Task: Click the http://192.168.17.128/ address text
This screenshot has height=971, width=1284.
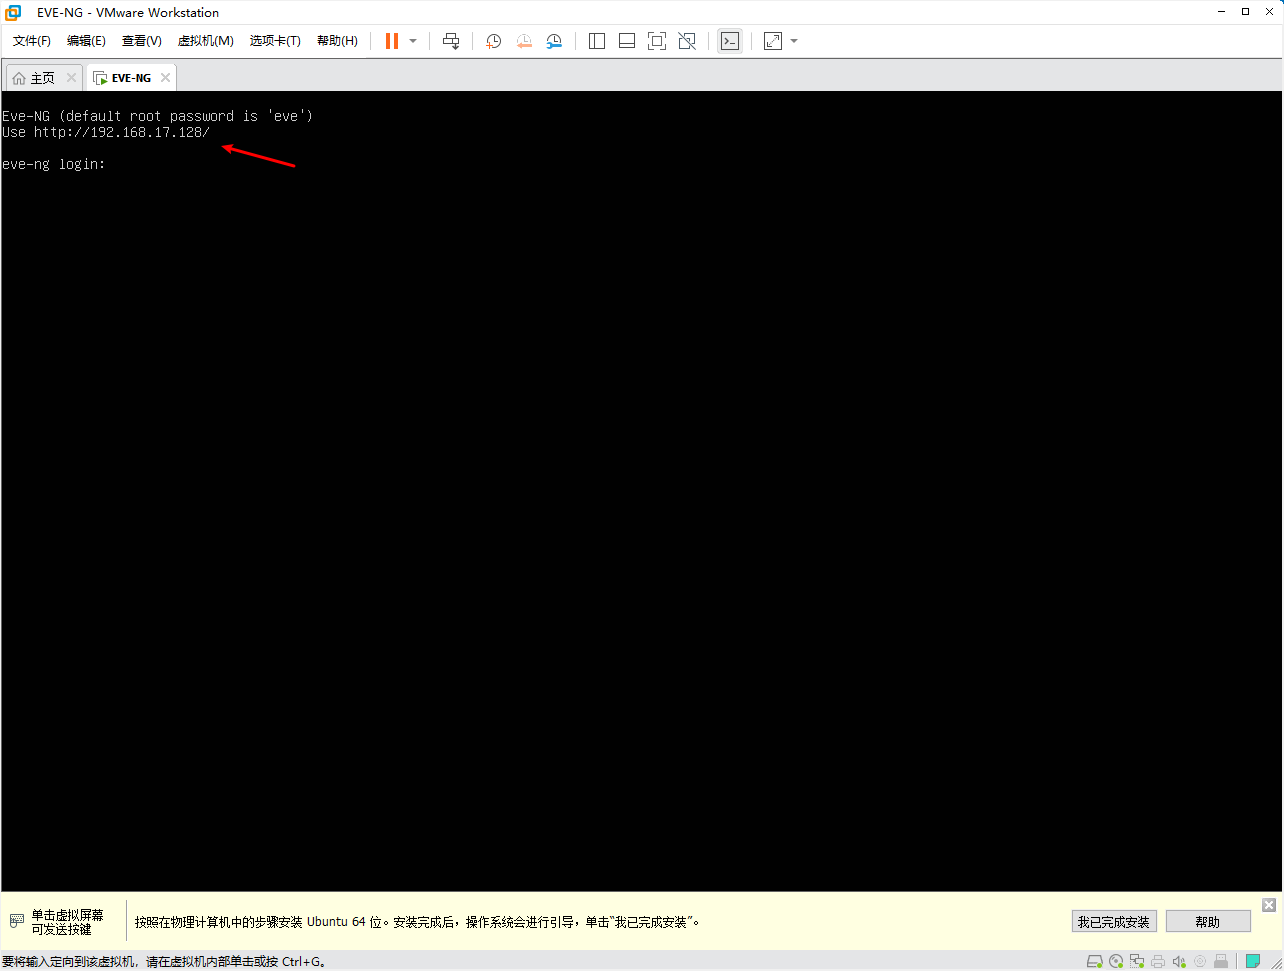Action: click(121, 132)
